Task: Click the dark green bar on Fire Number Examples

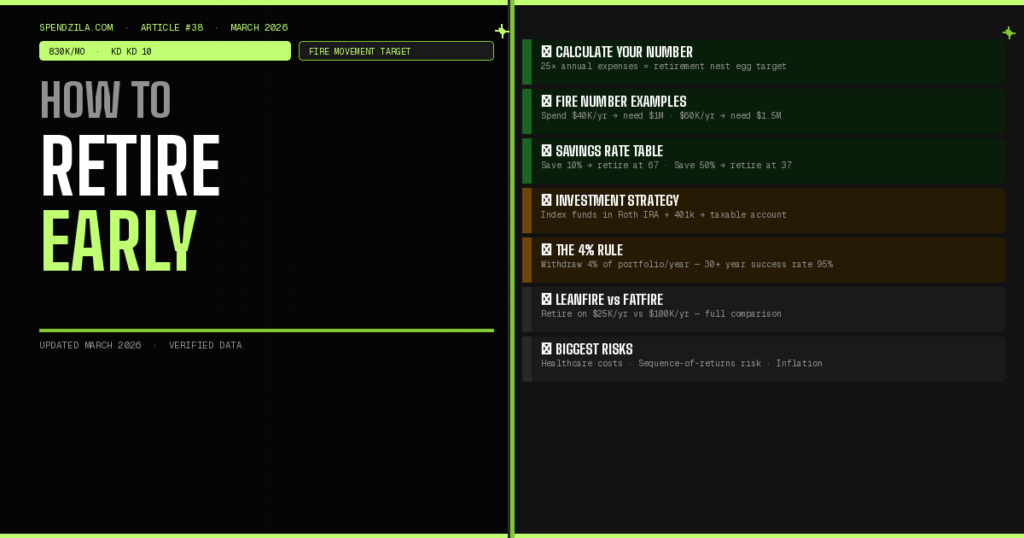Action: click(526, 111)
